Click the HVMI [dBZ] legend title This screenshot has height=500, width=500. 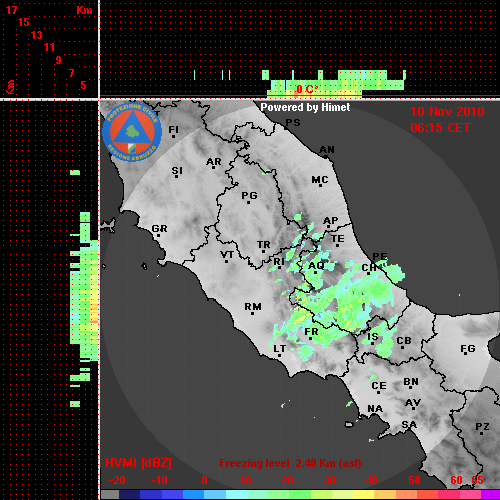pos(138,463)
